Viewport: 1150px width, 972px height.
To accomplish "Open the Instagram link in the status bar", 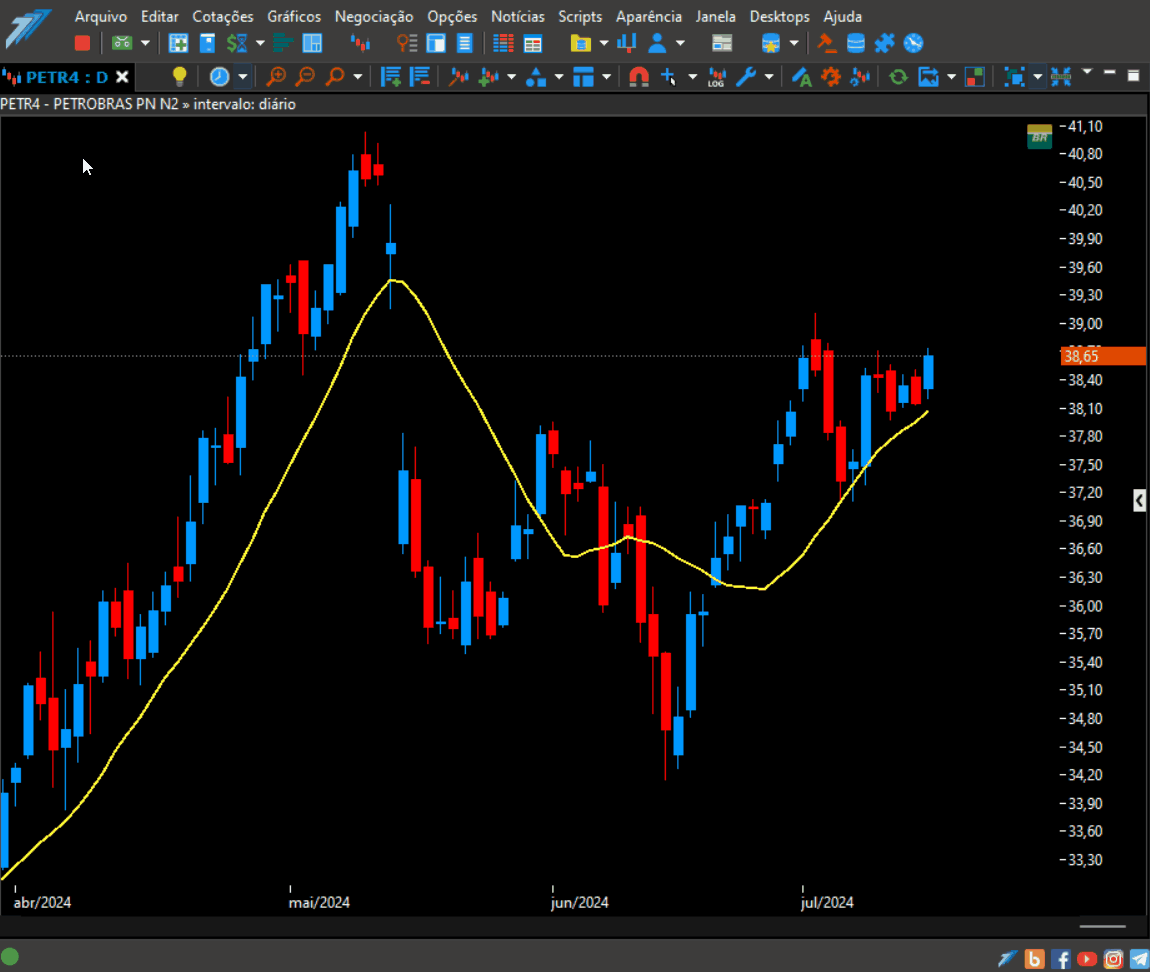I will coord(1113,958).
